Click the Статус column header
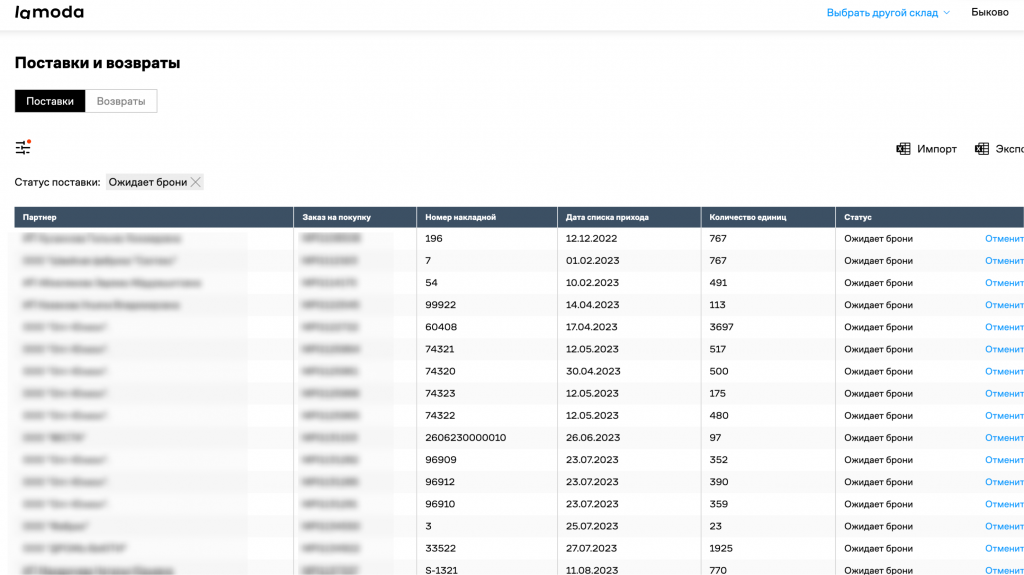The width and height of the screenshot is (1024, 575). 858,217
